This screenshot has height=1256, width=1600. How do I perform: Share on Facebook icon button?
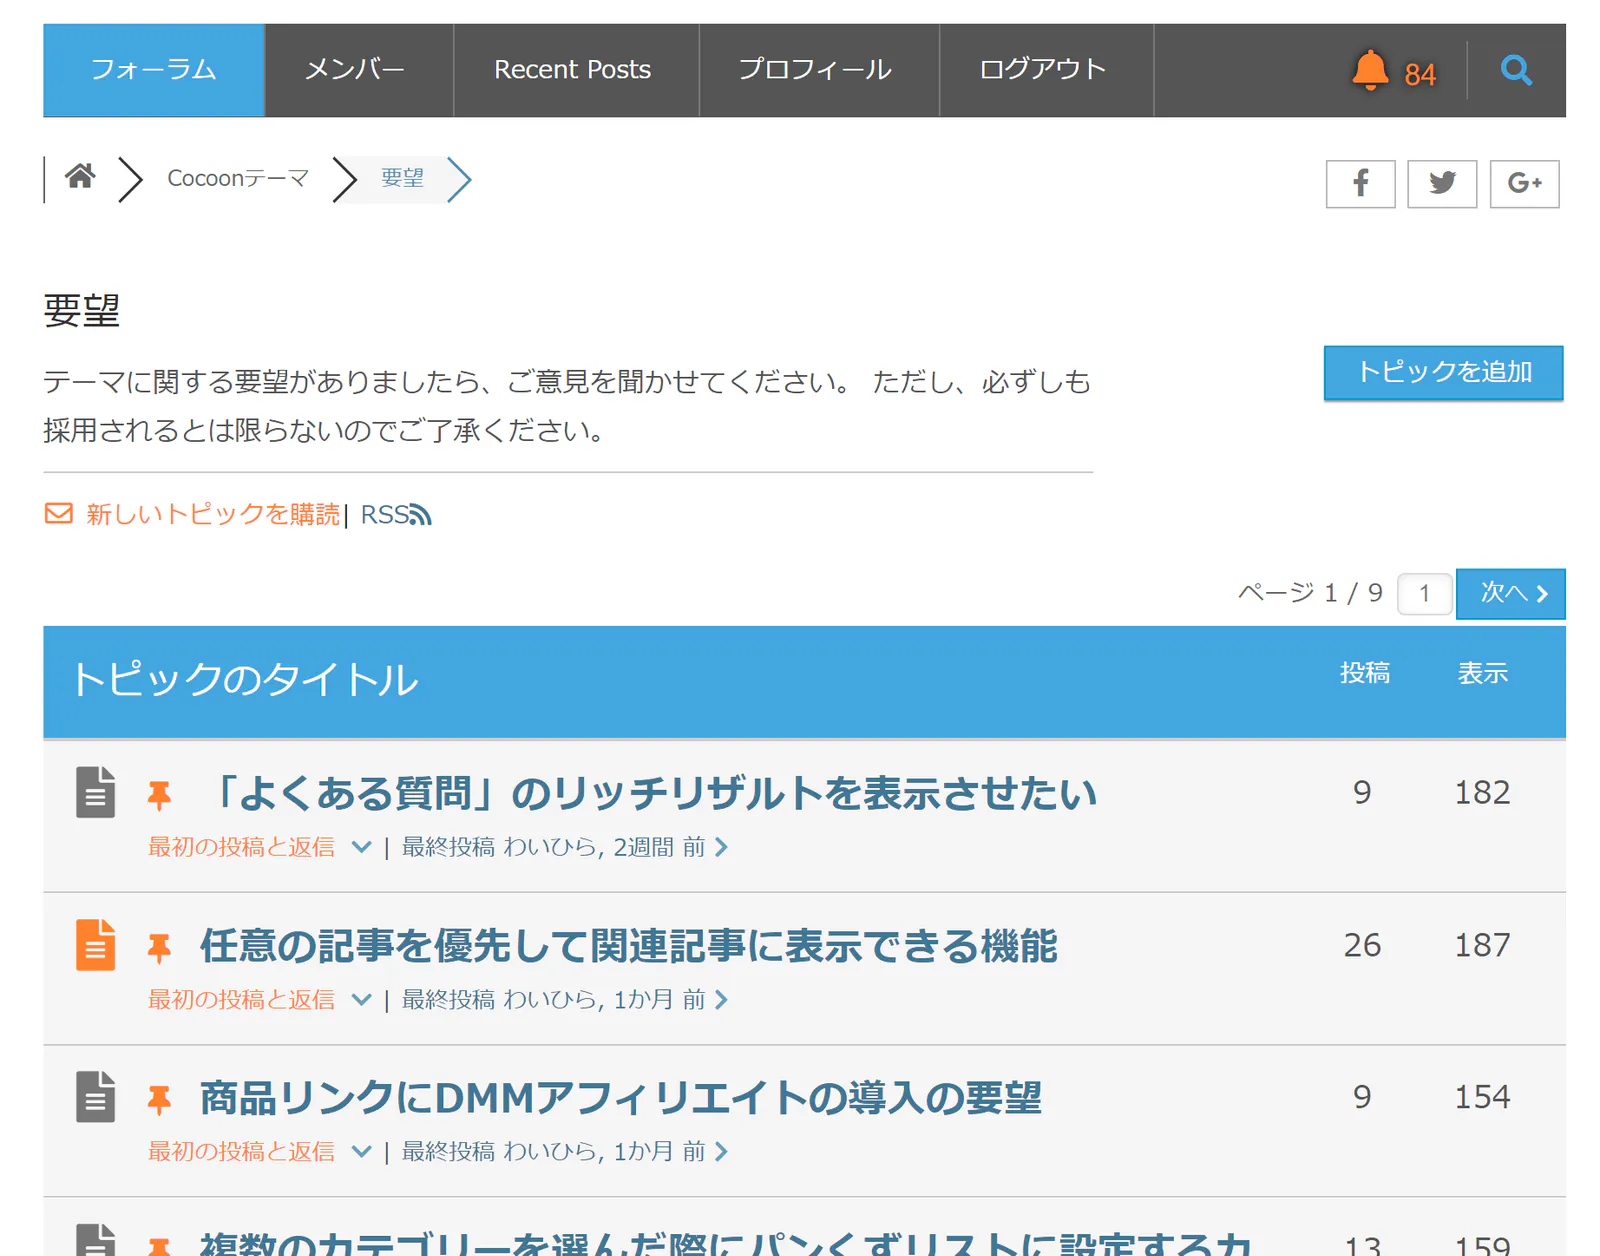(1360, 184)
